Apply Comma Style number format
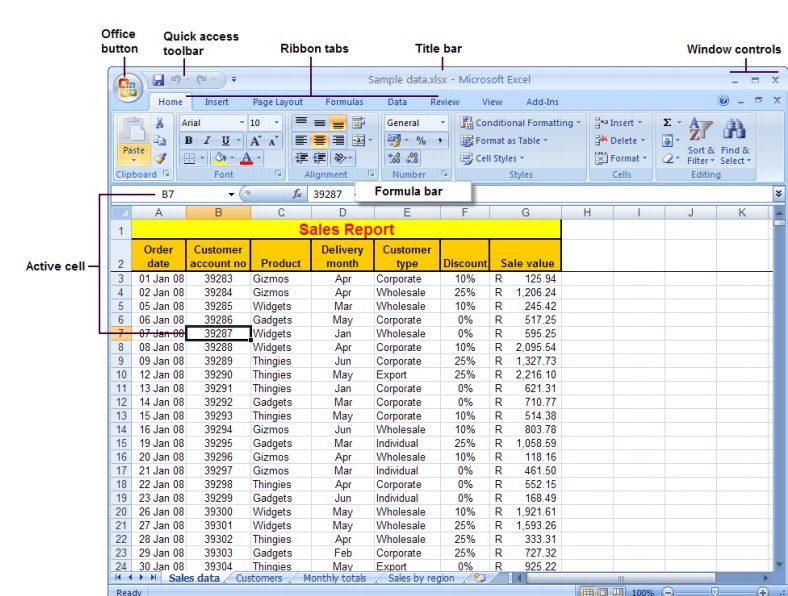Viewport: 788px width, 596px height. [440, 141]
